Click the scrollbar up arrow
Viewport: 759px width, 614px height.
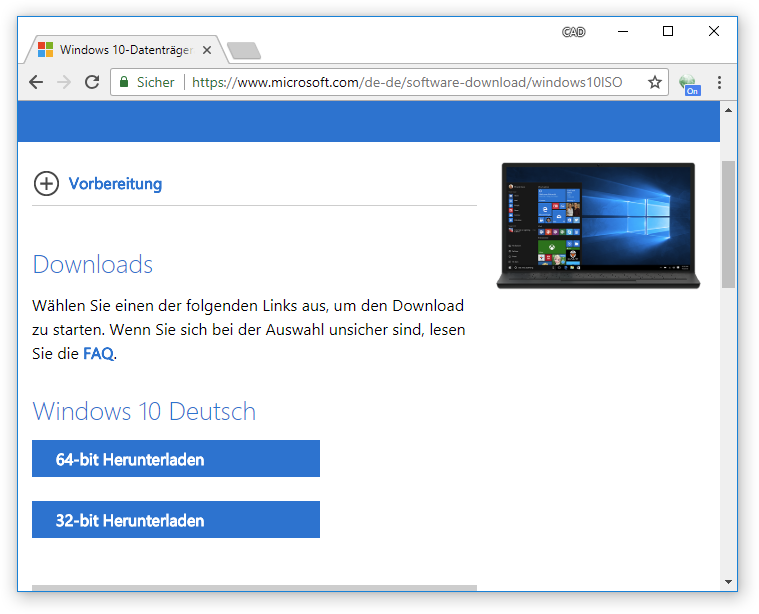(x=728, y=109)
